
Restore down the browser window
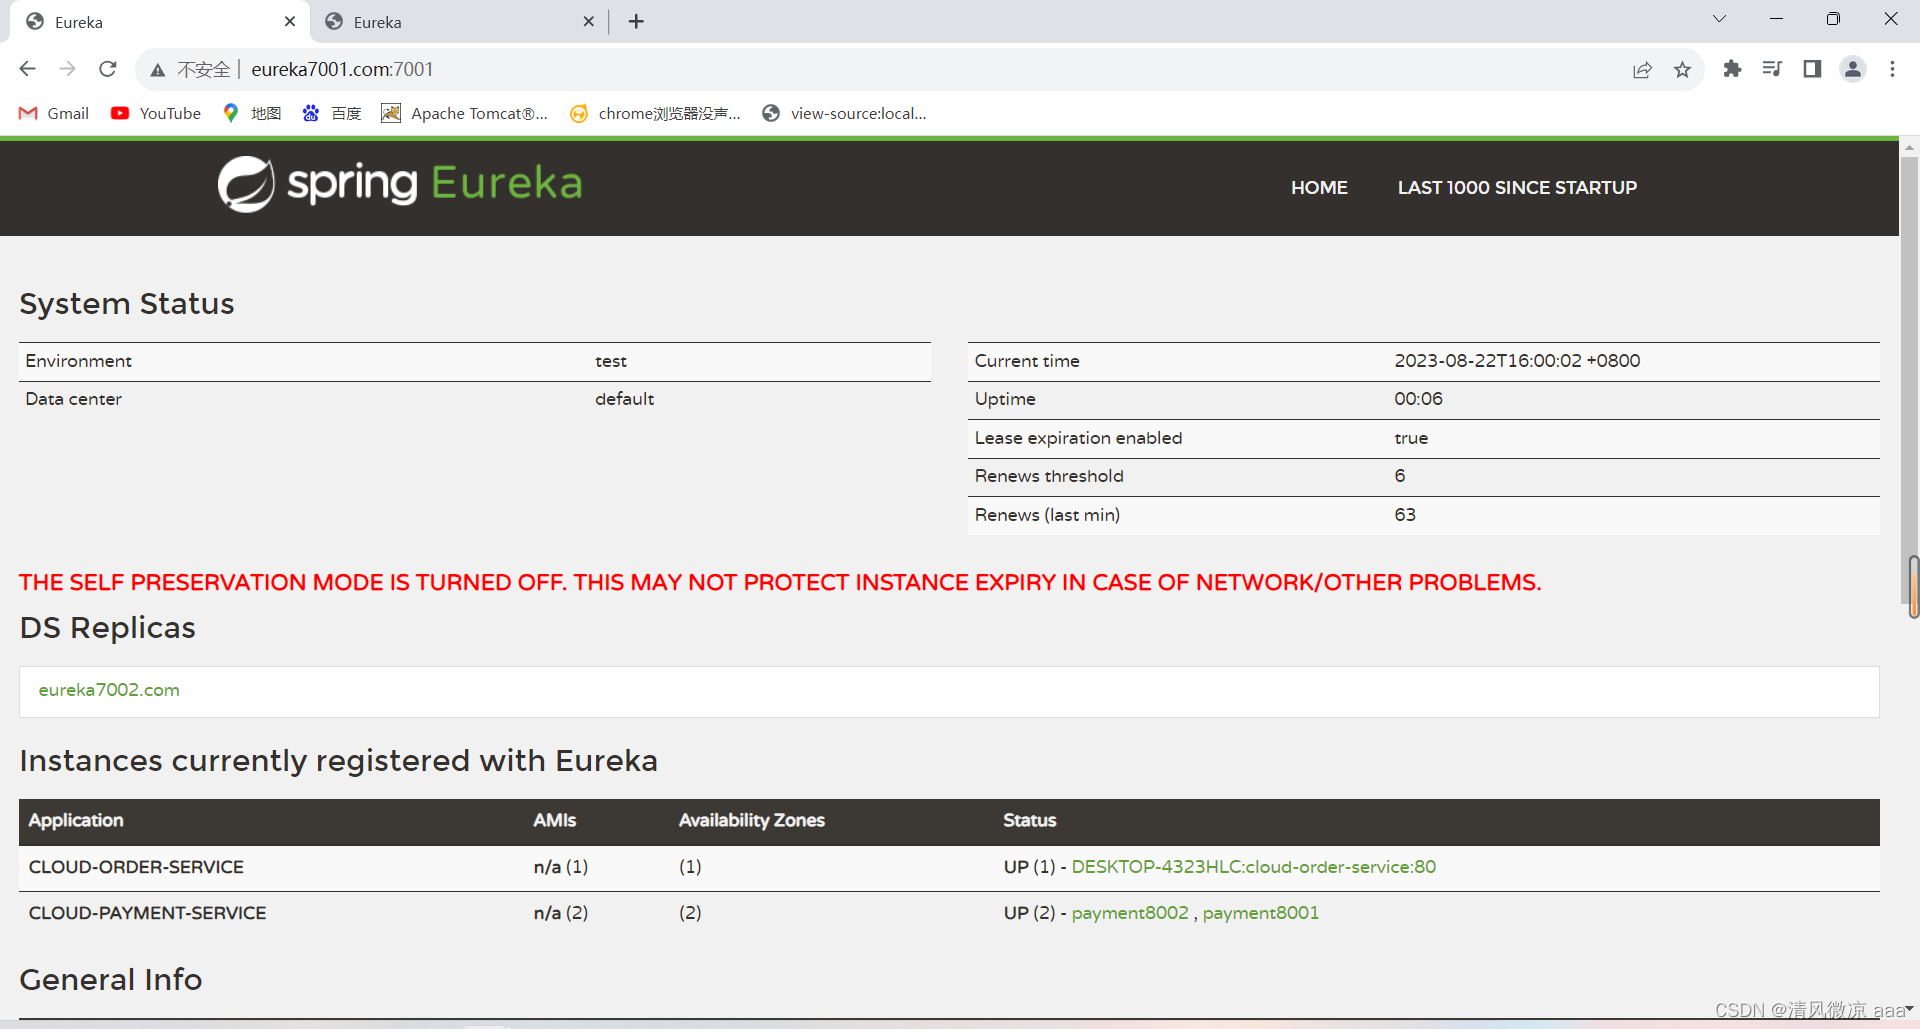(x=1833, y=19)
